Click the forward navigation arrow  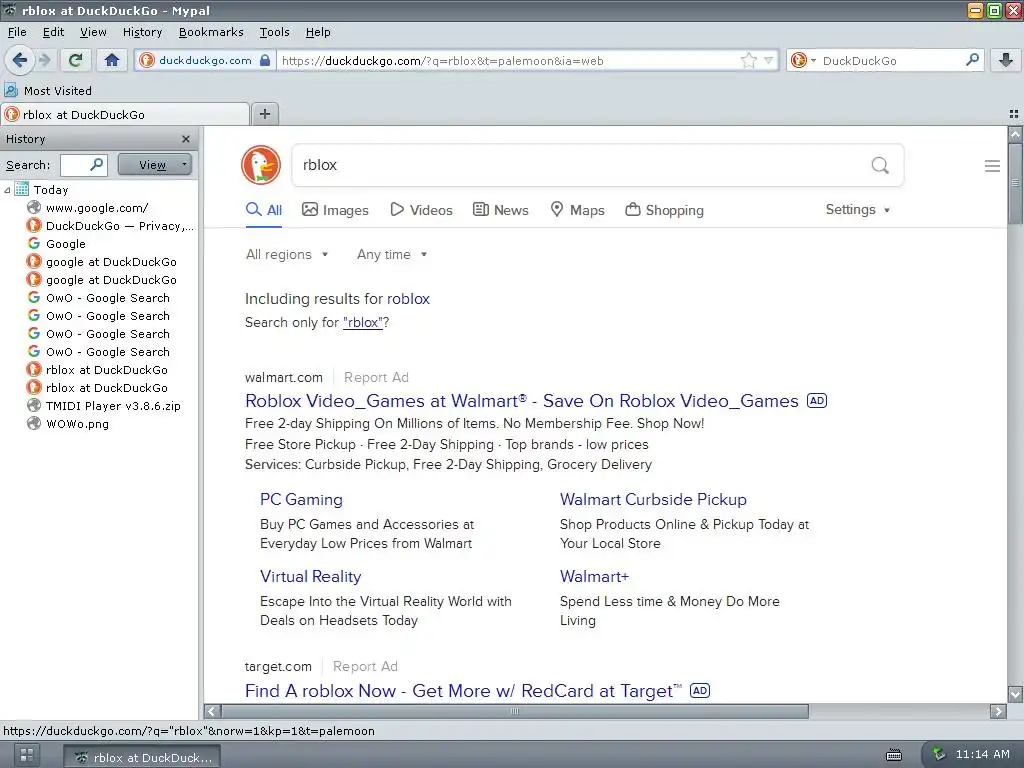(45, 61)
